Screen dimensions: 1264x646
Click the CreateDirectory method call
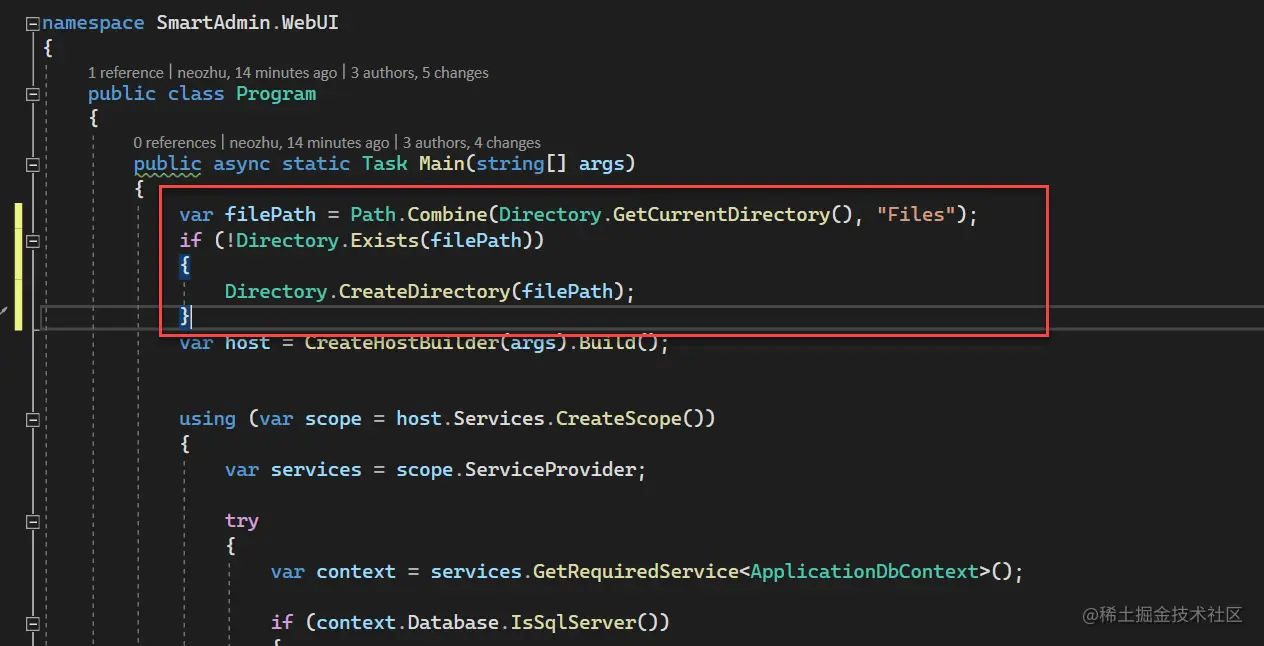pos(424,291)
